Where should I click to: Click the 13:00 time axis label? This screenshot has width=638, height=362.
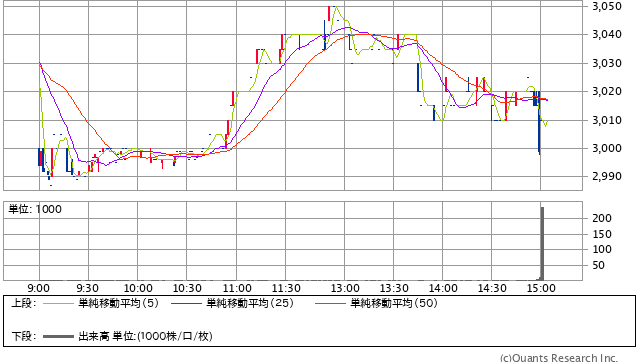click(x=345, y=288)
